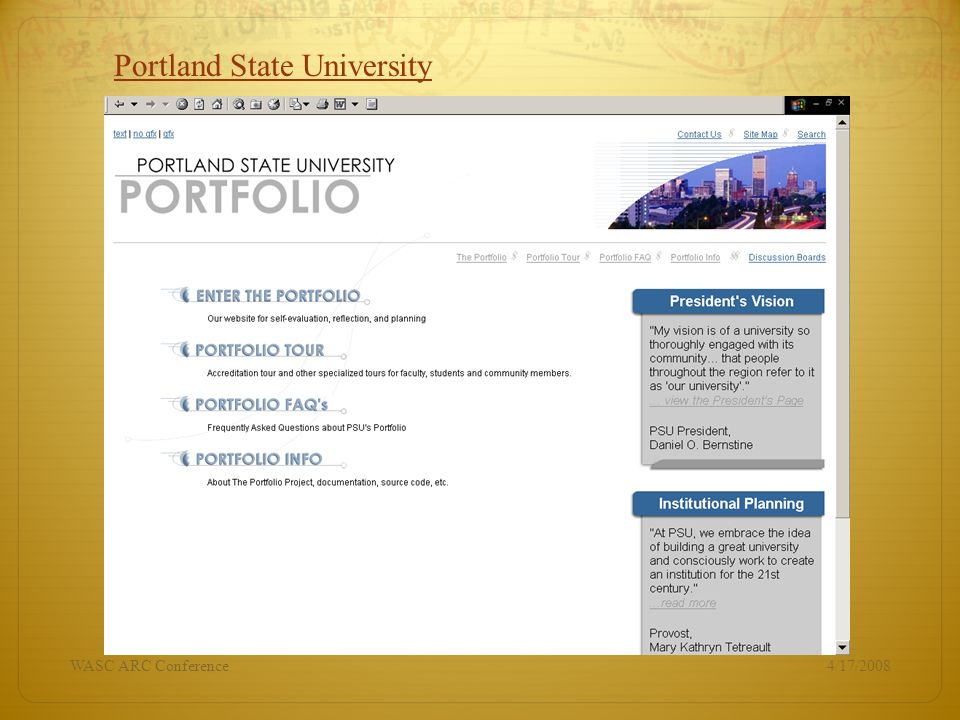Click the PORTFOLIO TOUR heading link
The image size is (960, 720).
(x=260, y=350)
